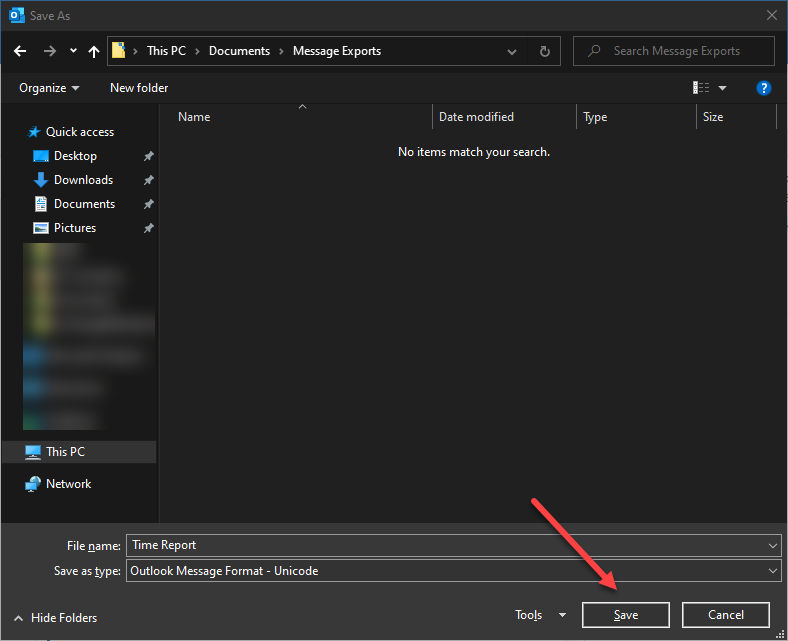Open Recent locations dropdown arrow
The width and height of the screenshot is (788, 641).
[73, 51]
